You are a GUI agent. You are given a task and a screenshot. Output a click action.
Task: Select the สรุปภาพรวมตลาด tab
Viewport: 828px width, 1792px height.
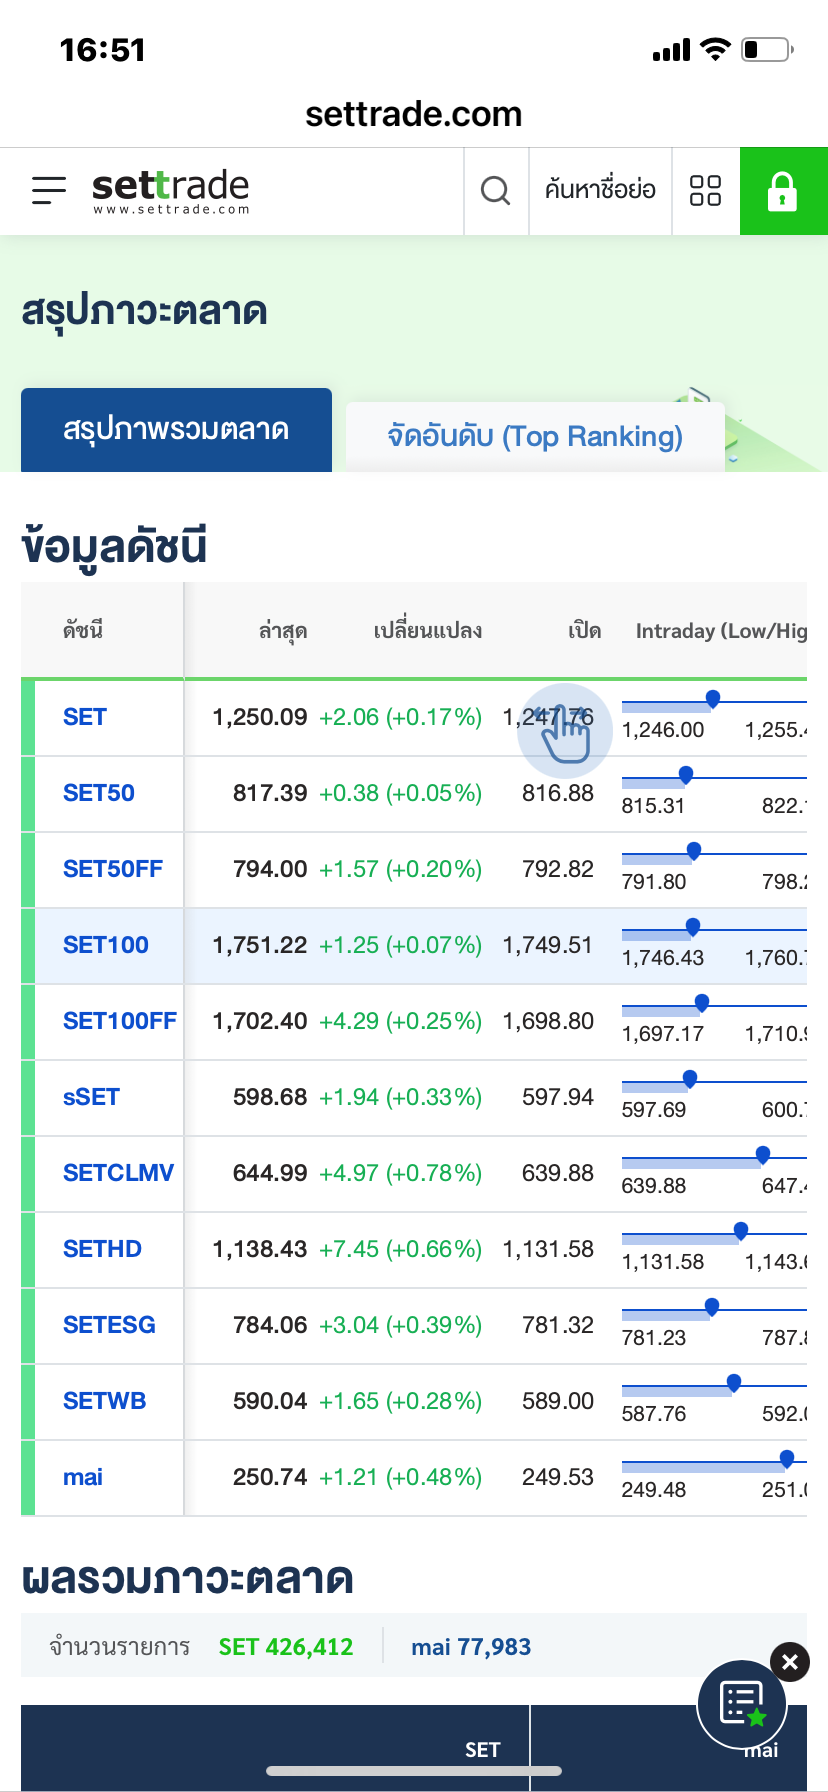(176, 430)
